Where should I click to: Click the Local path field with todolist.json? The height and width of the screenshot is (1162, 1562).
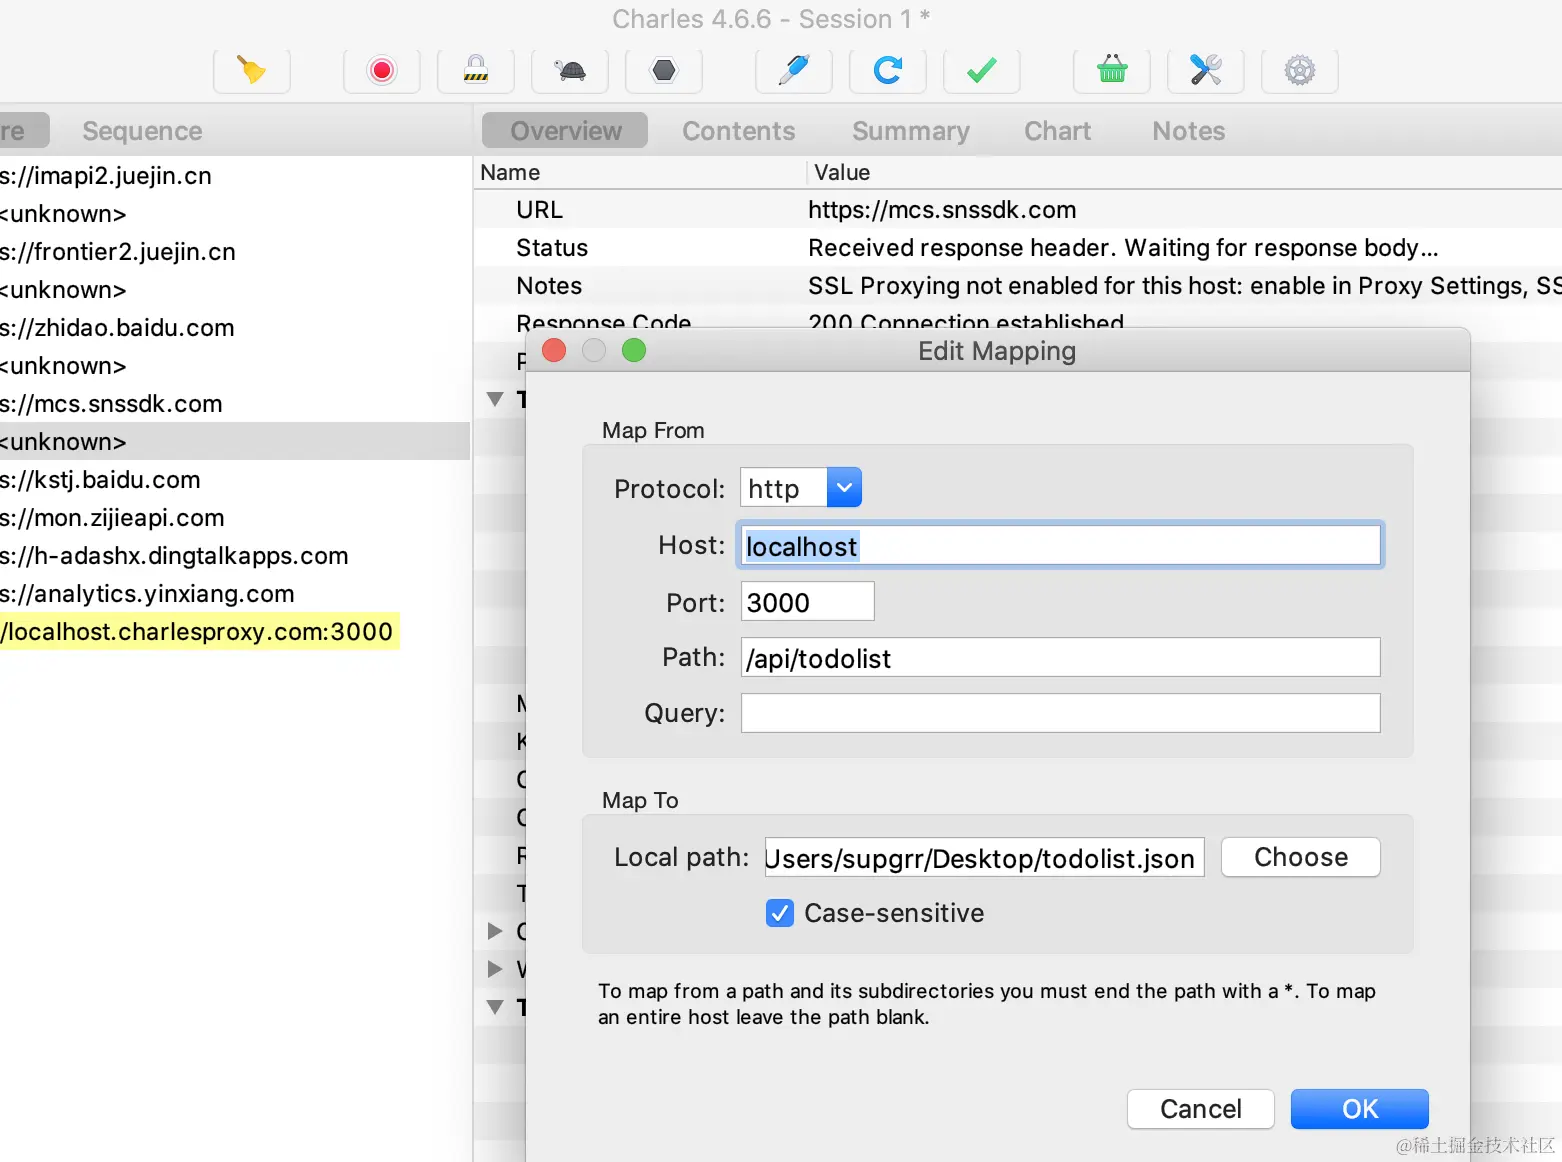point(985,858)
